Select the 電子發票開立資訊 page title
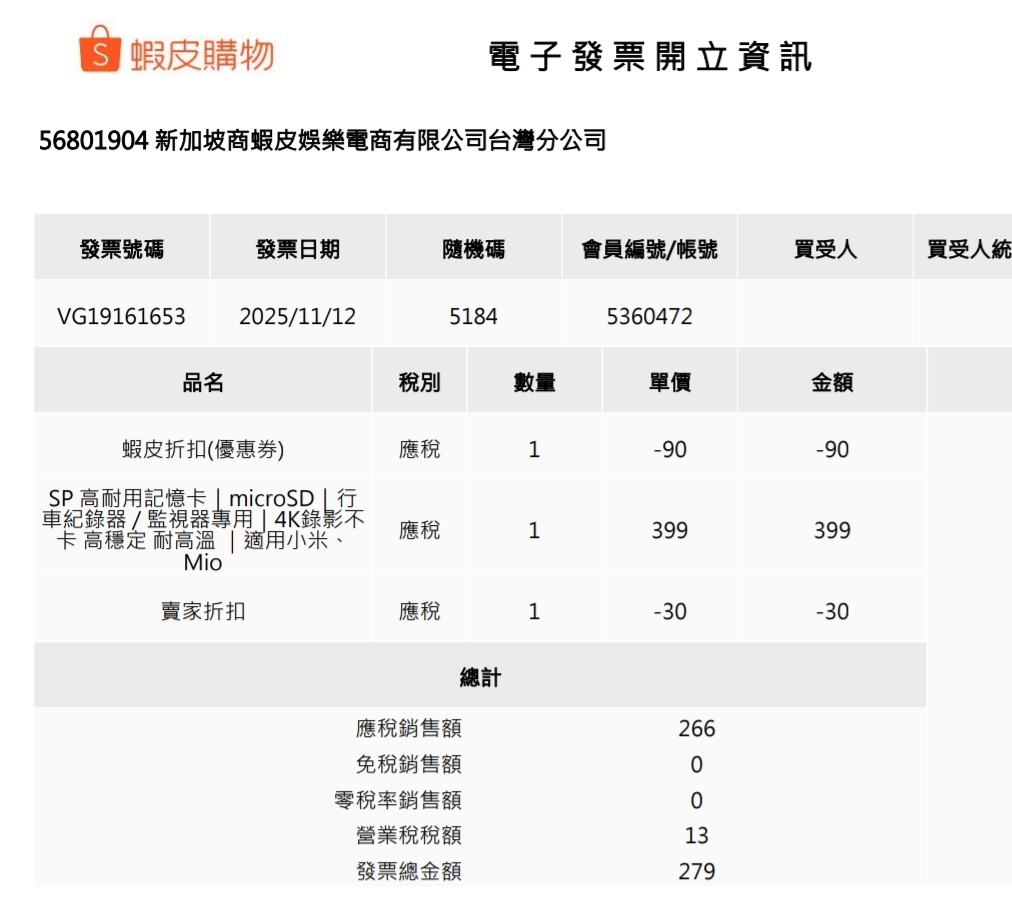The image size is (1012, 907). [650, 57]
